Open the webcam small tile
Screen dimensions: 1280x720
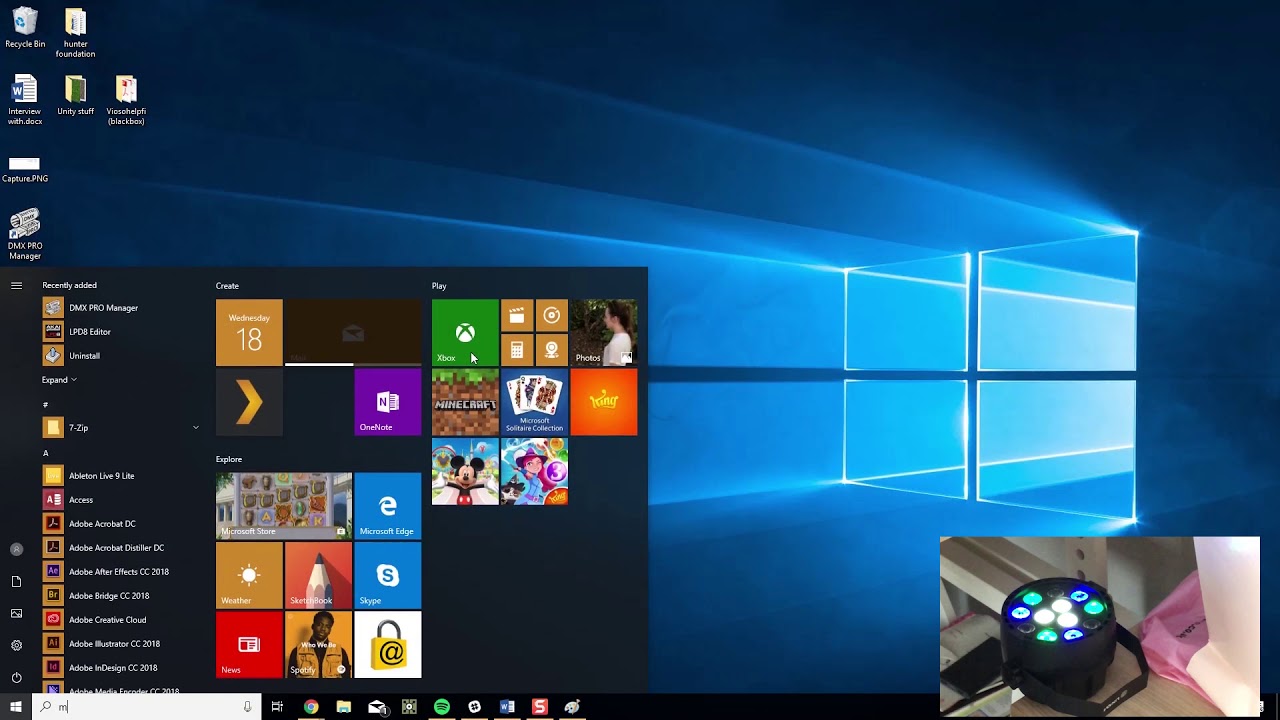[551, 350]
